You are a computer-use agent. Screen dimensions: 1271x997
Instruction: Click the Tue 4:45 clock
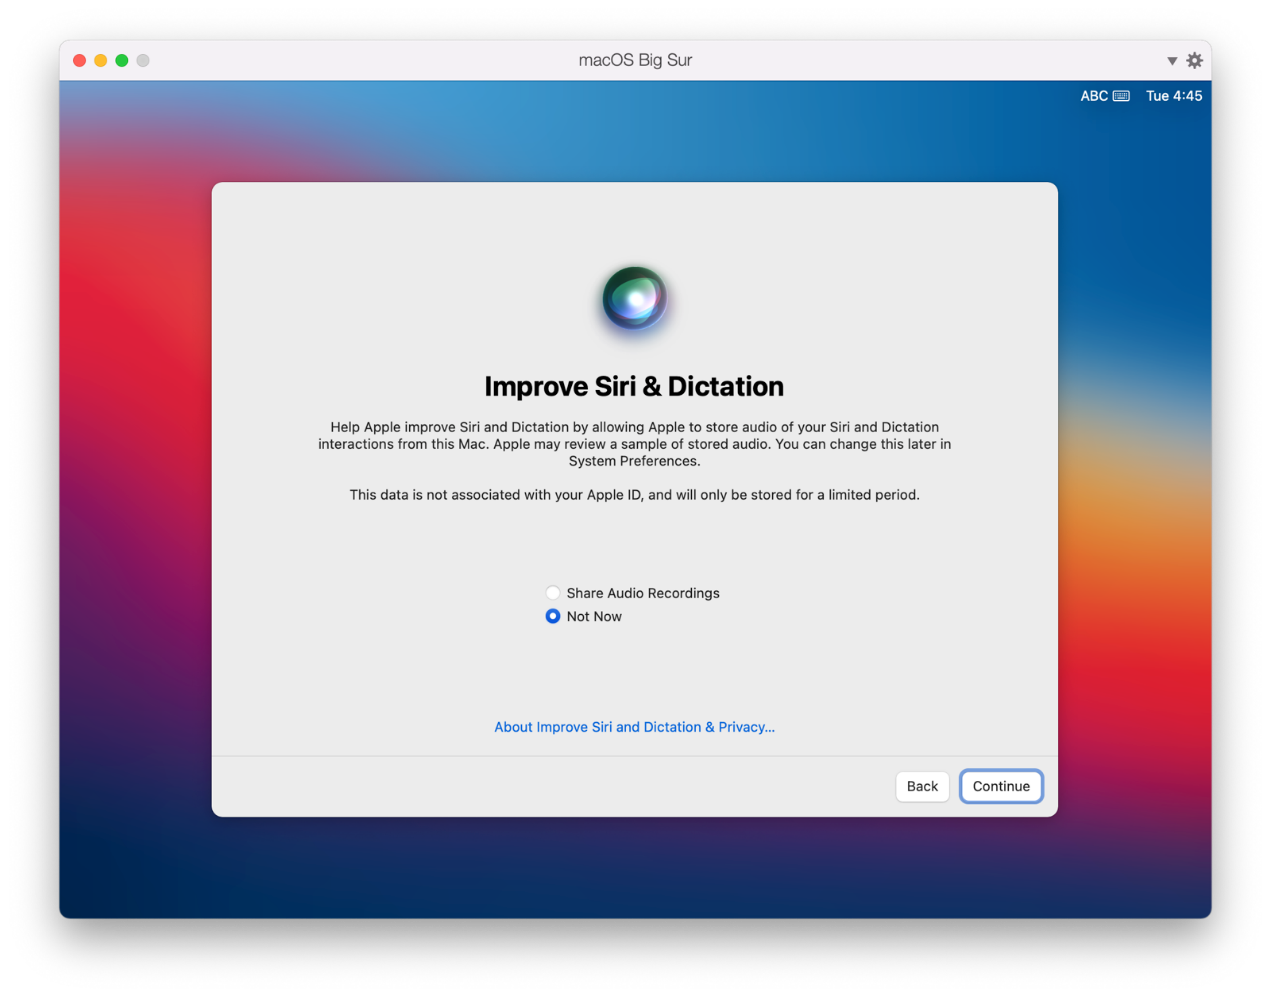tap(1174, 96)
